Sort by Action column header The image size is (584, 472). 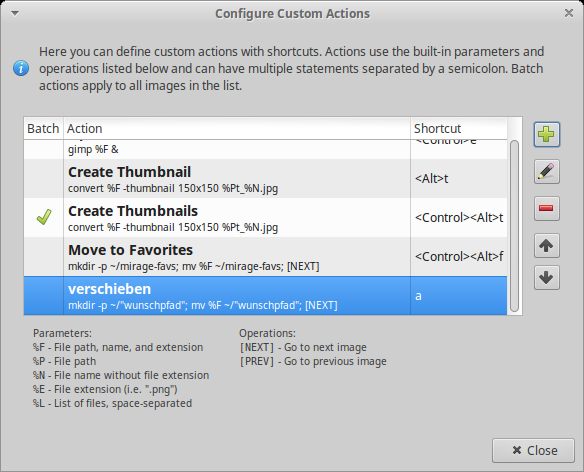[237, 129]
